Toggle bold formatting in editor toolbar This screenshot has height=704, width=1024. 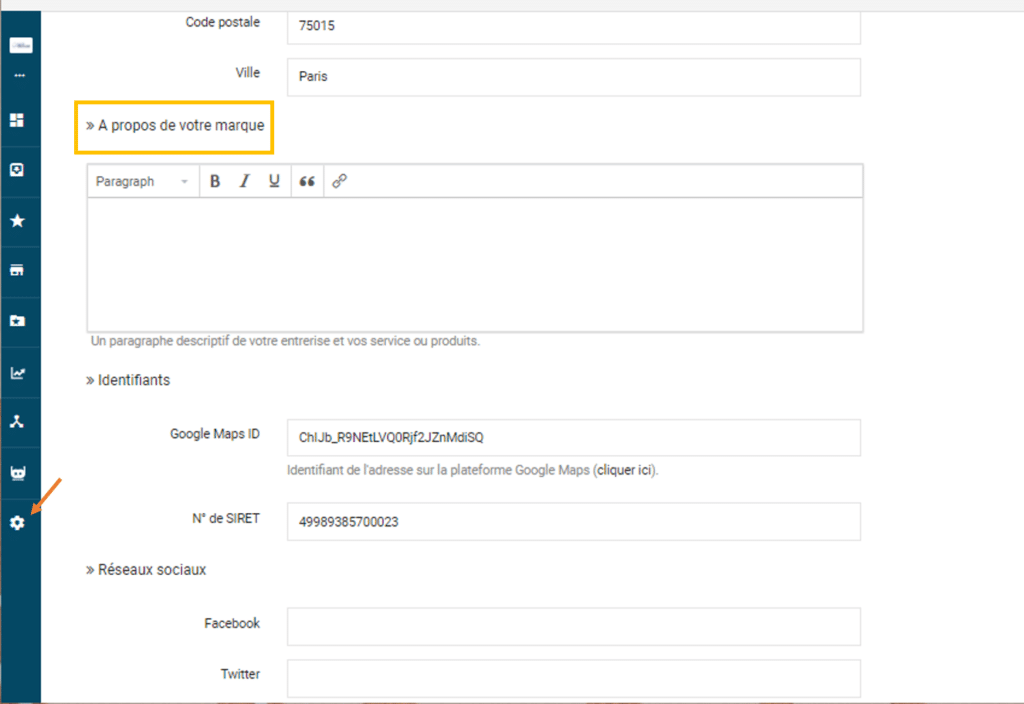coord(214,181)
